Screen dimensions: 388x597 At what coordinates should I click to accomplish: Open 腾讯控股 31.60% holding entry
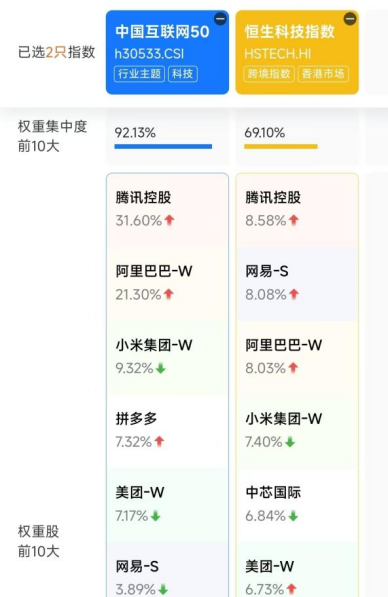point(167,210)
